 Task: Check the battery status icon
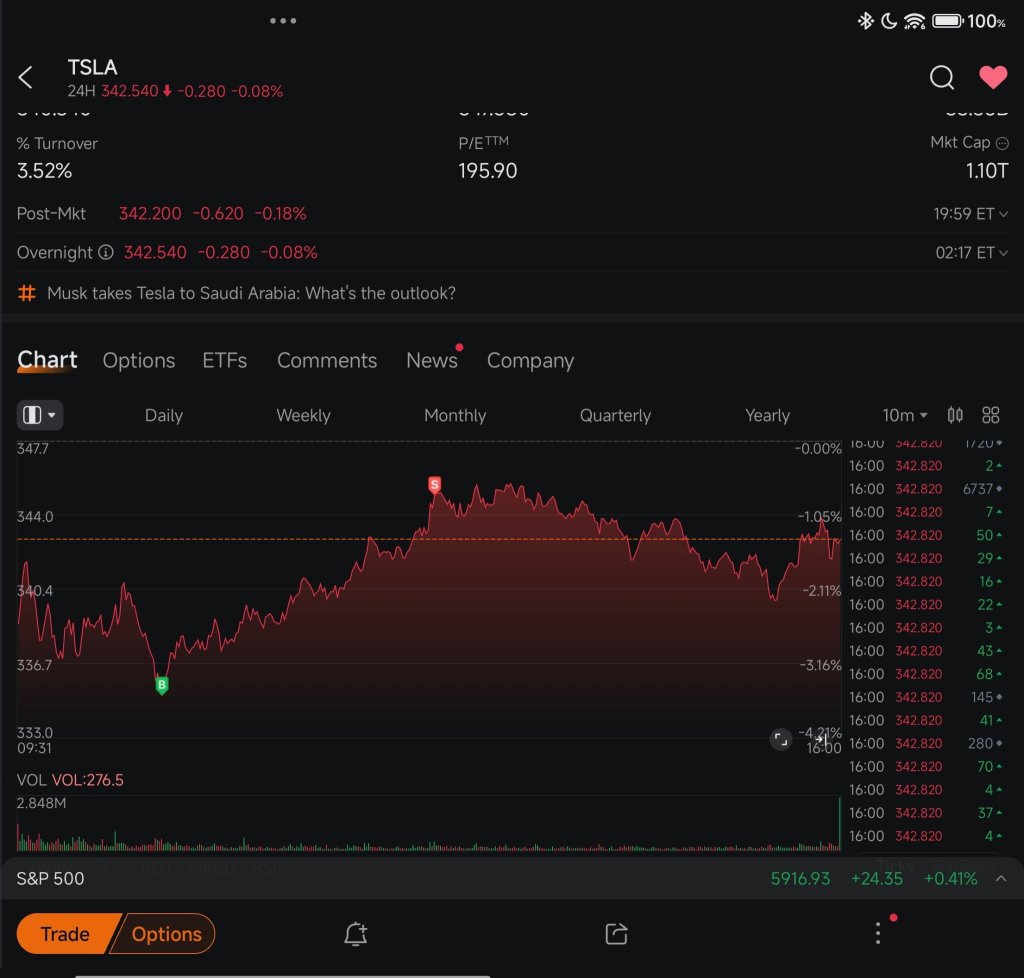pyautogui.click(x=948, y=21)
